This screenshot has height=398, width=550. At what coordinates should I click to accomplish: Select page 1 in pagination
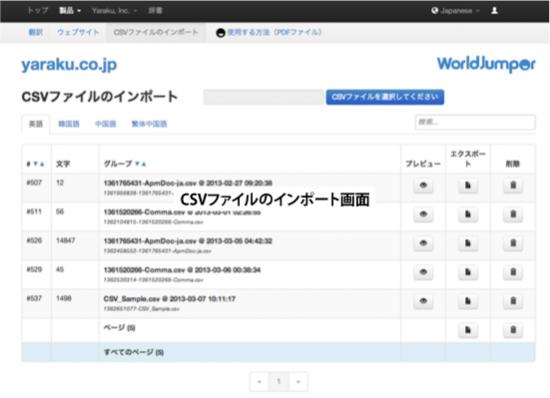point(279,381)
